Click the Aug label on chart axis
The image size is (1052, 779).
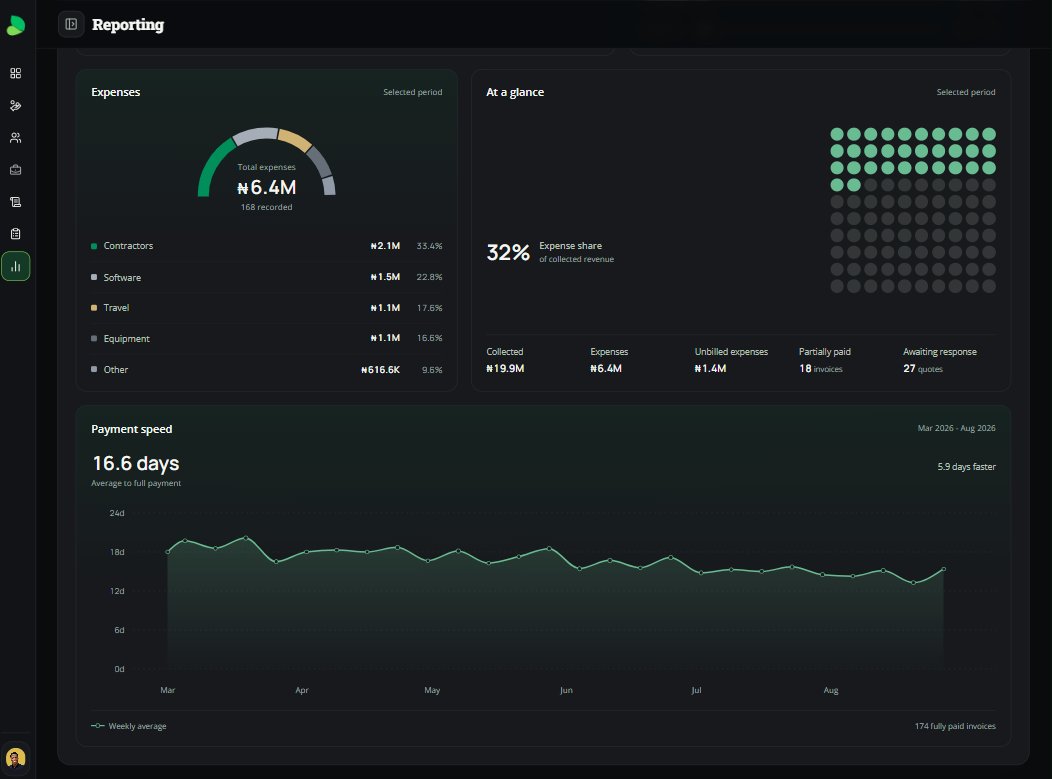[831, 690]
